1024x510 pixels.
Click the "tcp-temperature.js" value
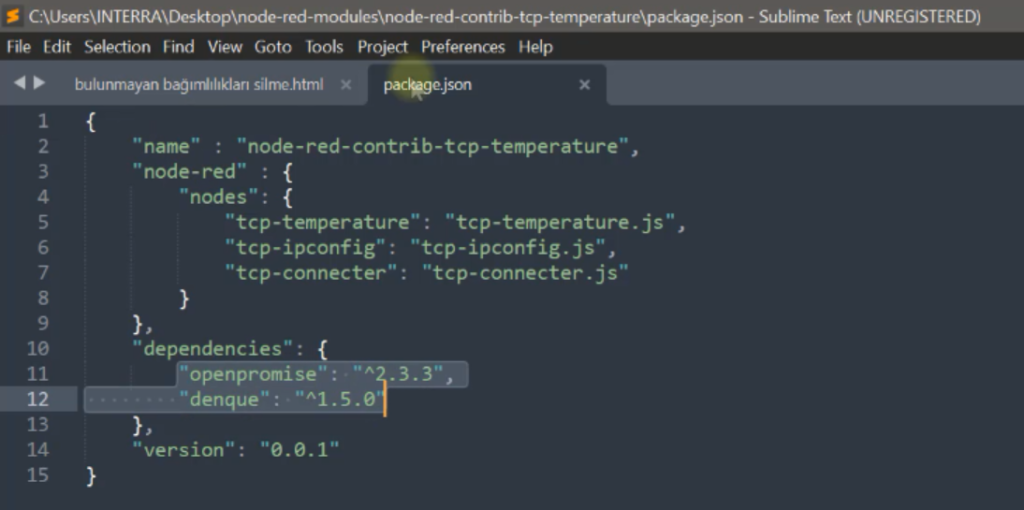[x=560, y=222]
